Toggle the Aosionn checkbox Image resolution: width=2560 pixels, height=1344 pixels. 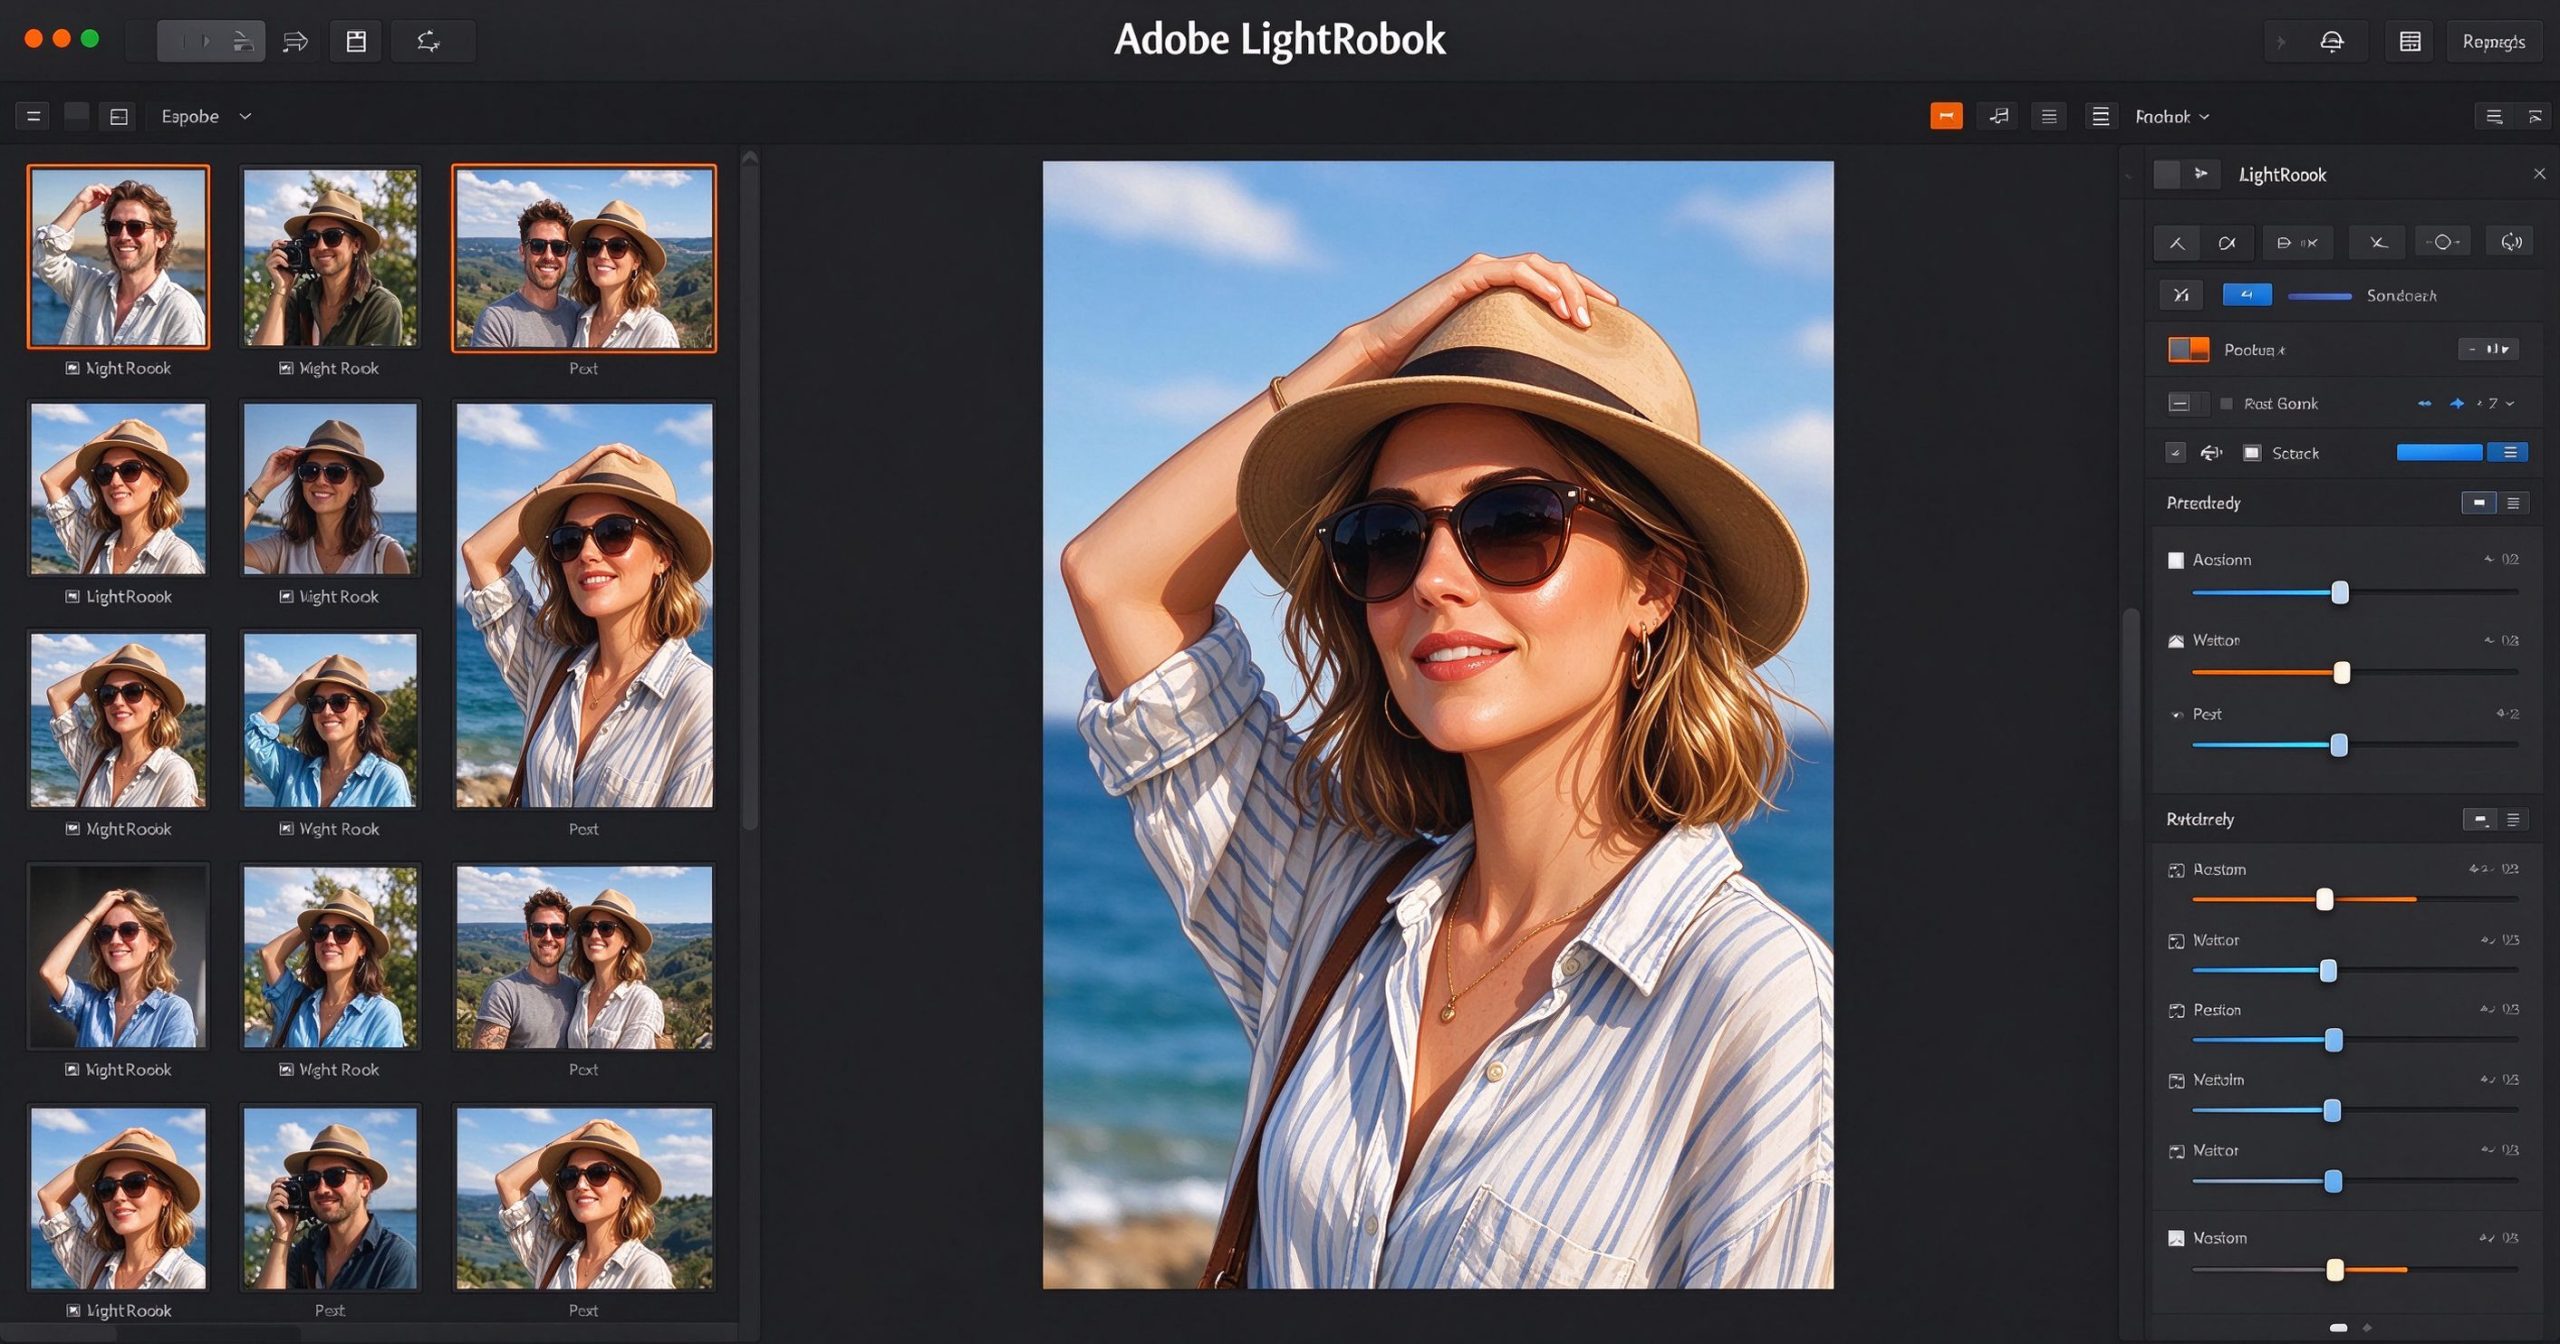click(2175, 560)
